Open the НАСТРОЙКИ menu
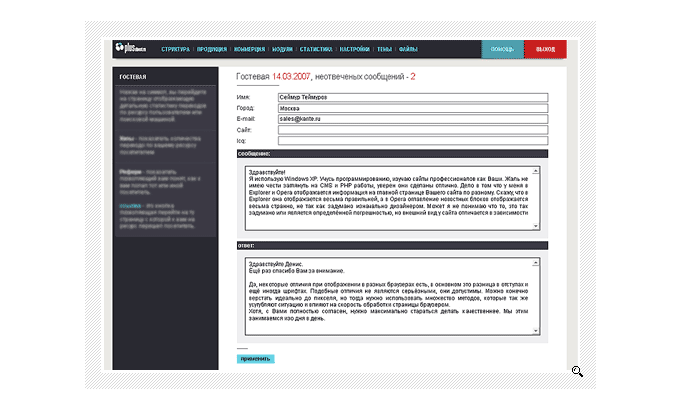The width and height of the screenshot is (676, 410). [x=354, y=49]
